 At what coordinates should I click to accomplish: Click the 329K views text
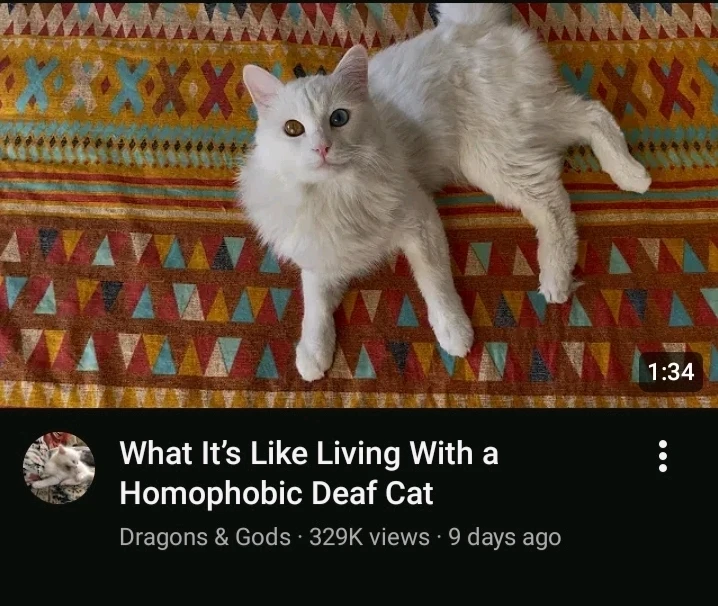(370, 537)
